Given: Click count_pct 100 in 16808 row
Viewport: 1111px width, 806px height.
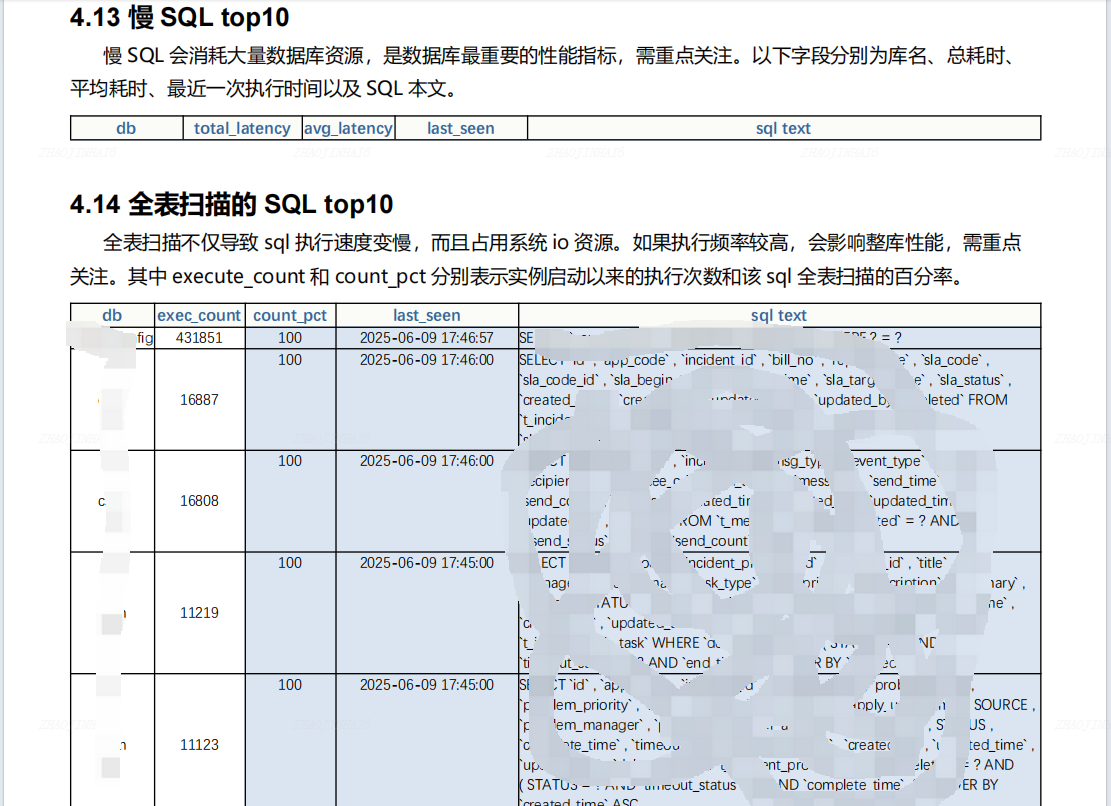Looking at the screenshot, I should (x=290, y=460).
